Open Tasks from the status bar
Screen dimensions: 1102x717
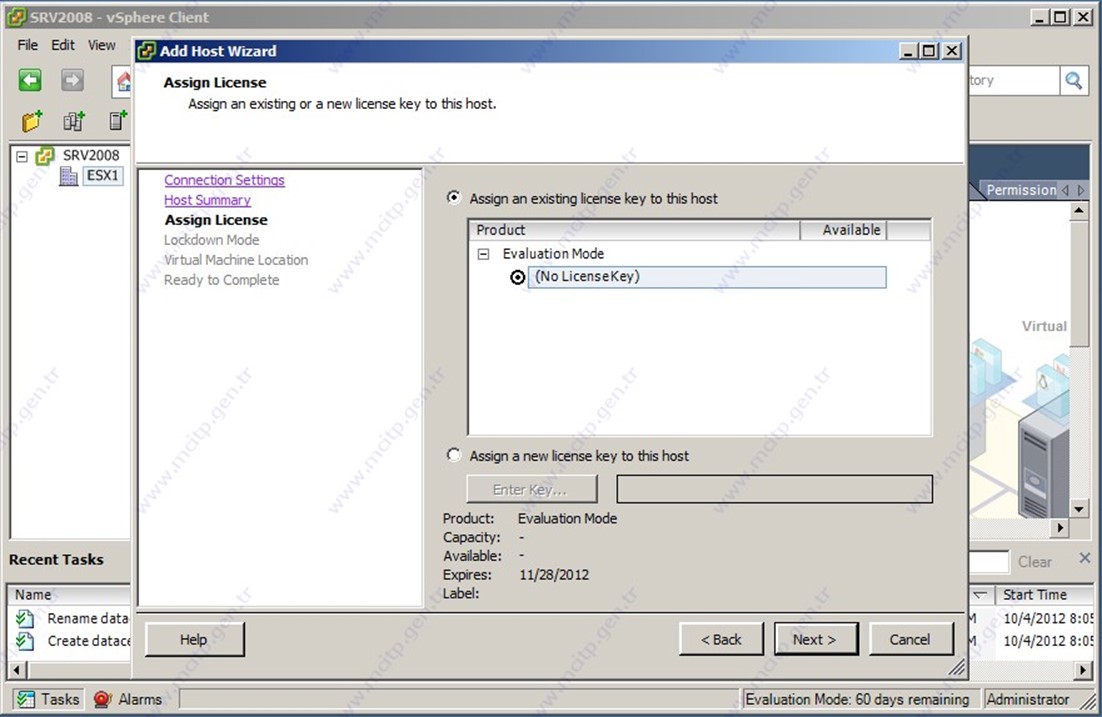48,699
